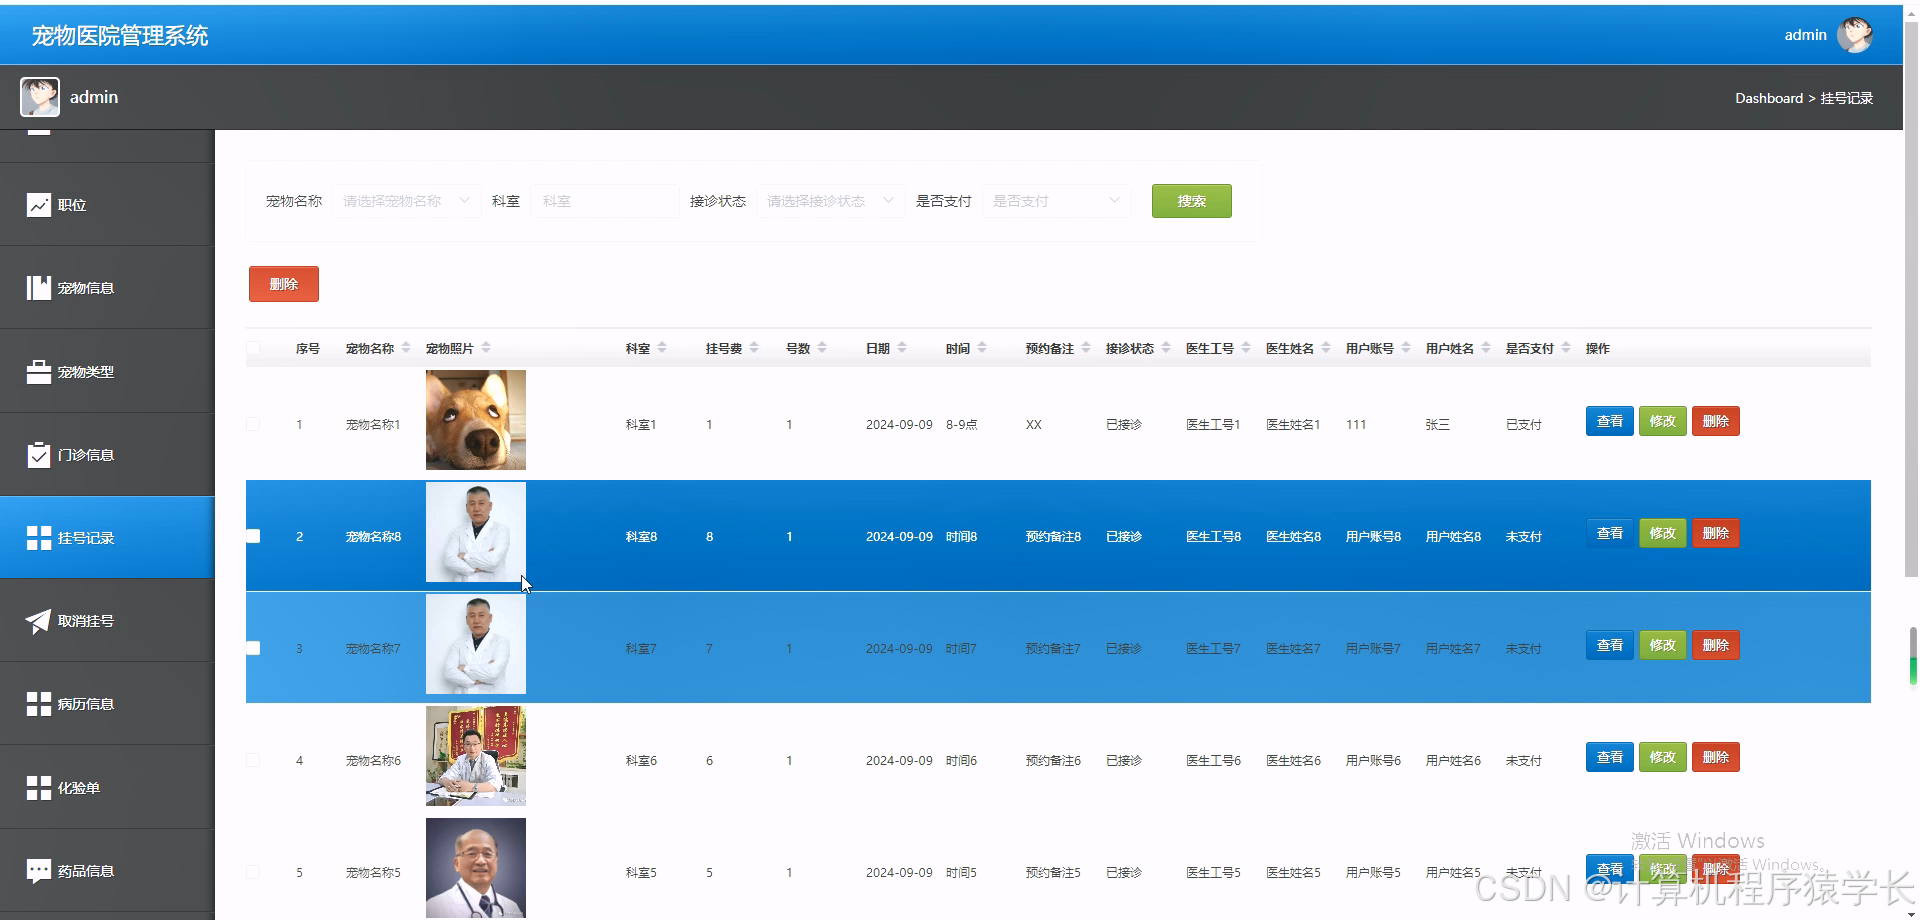The height and width of the screenshot is (920, 1920).
Task: Click inside the 科室 input field
Action: coord(604,201)
